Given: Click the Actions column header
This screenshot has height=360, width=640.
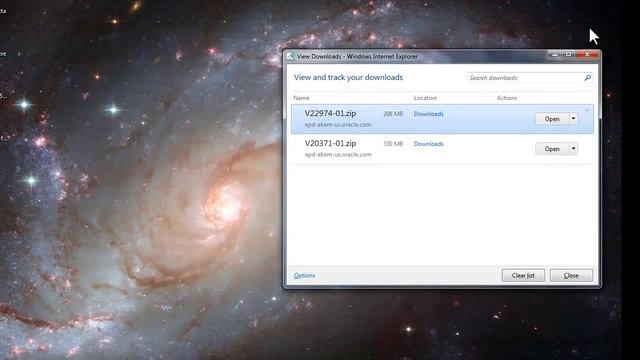Looking at the screenshot, I should pyautogui.click(x=507, y=98).
